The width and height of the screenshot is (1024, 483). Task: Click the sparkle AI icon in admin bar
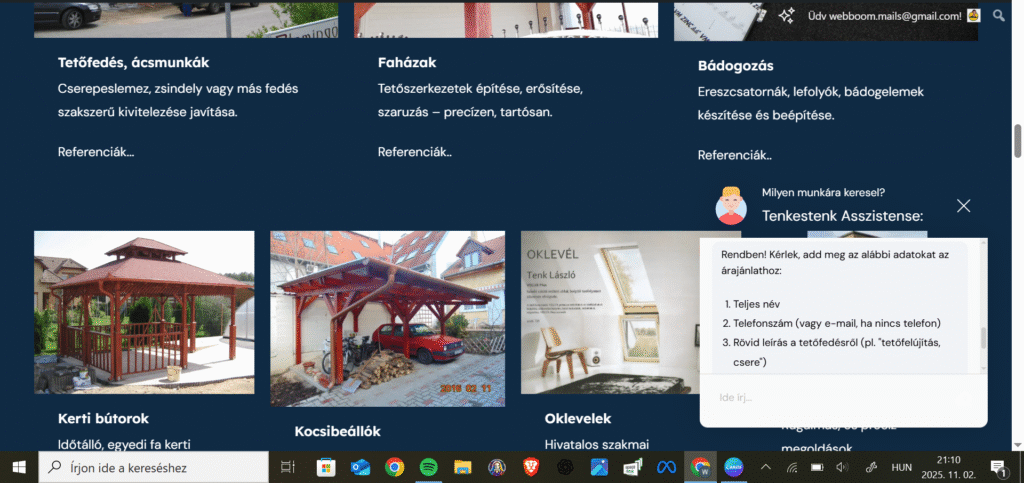point(786,16)
